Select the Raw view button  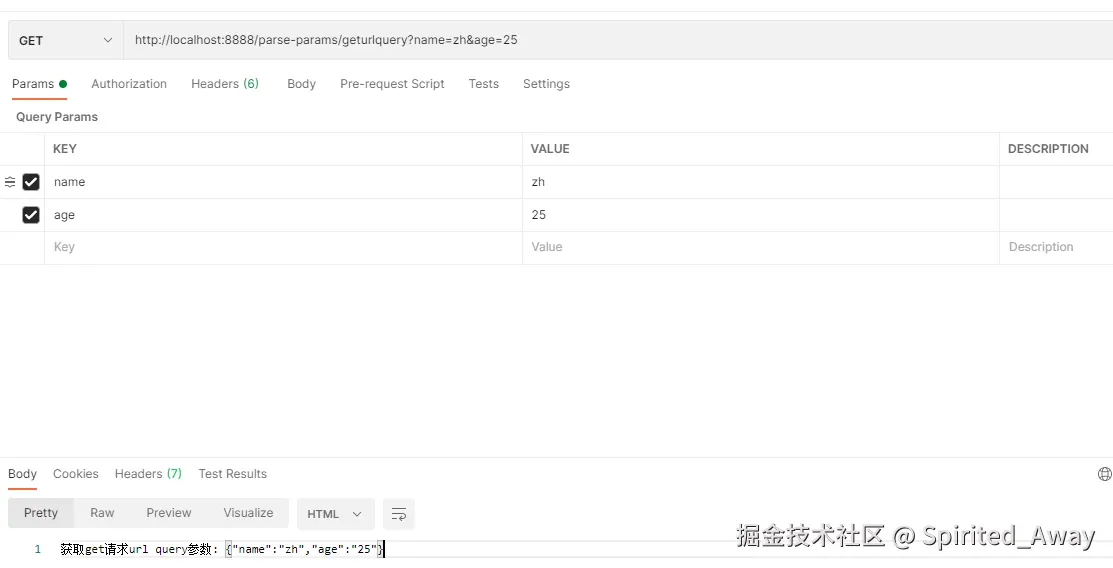tap(102, 513)
